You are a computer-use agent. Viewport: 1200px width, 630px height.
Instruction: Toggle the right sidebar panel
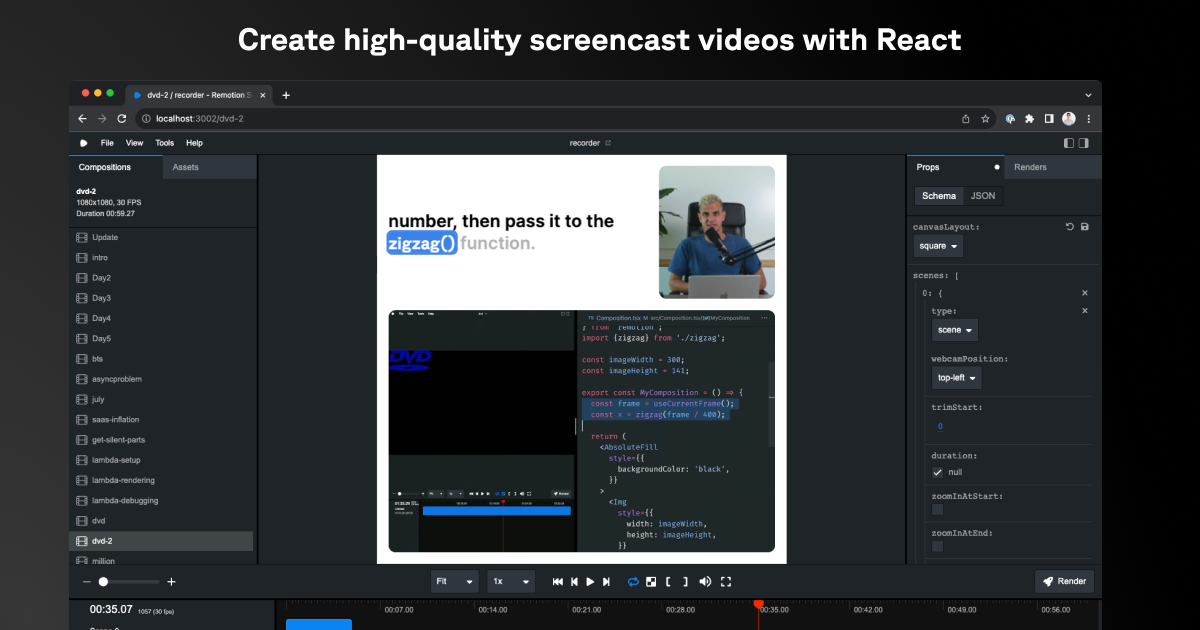[1084, 143]
